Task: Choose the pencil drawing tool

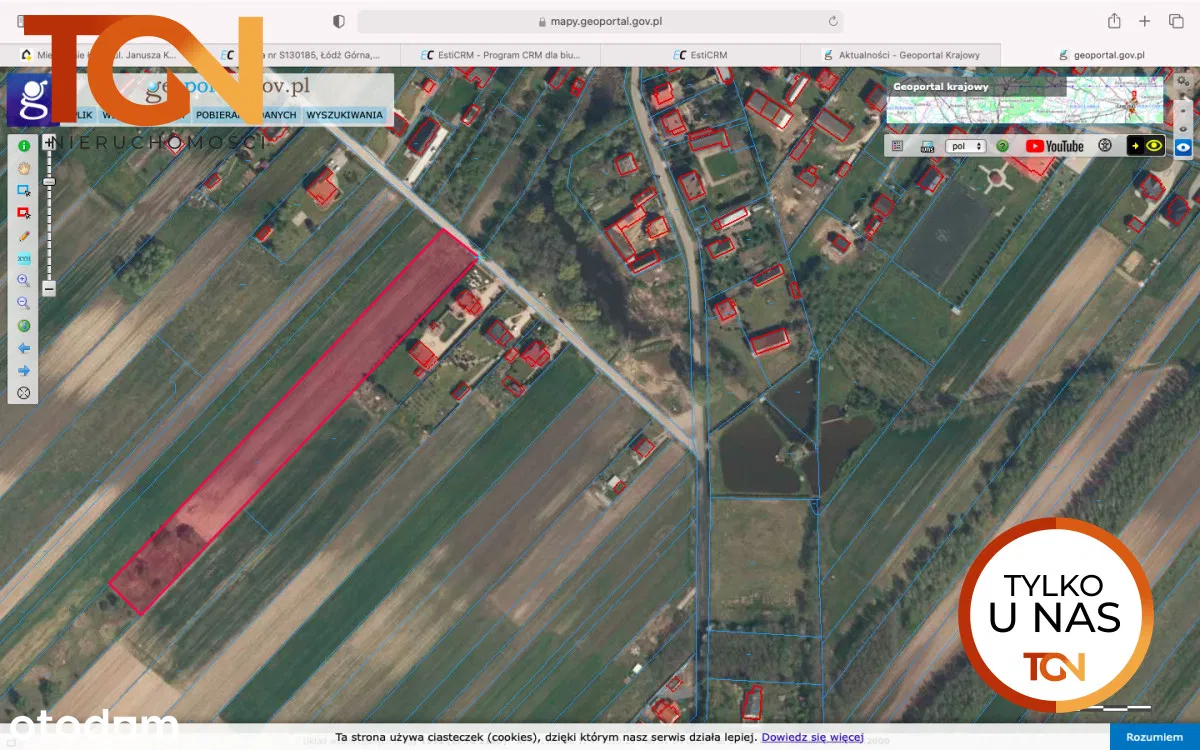Action: pyautogui.click(x=24, y=236)
